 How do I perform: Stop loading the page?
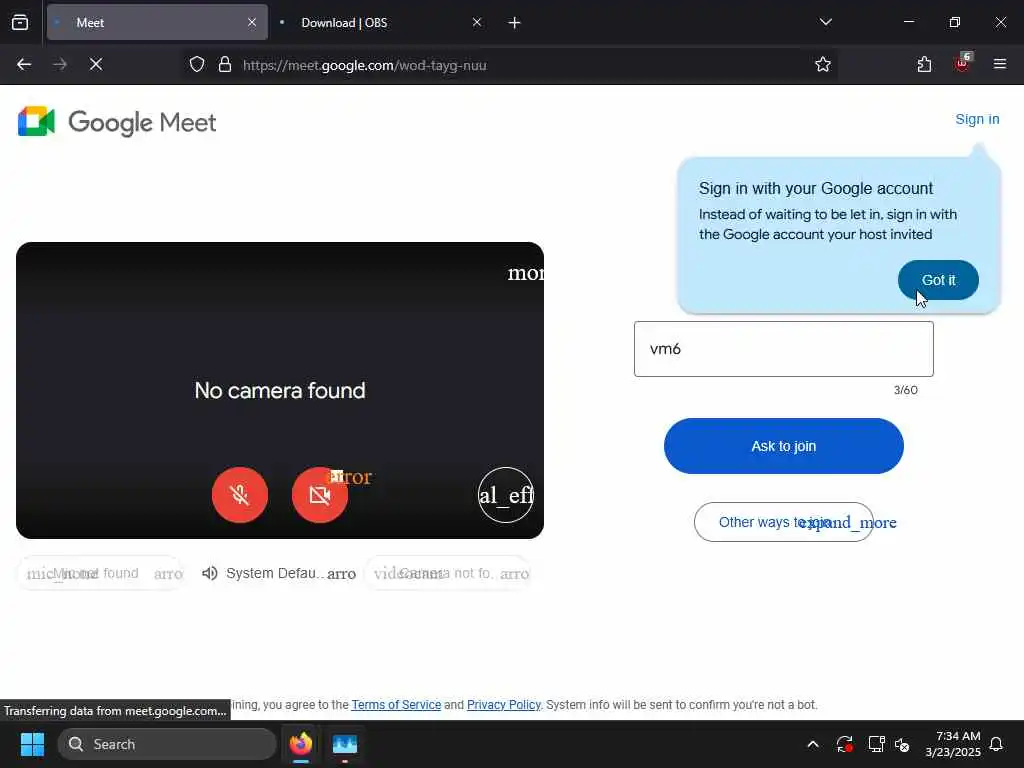(96, 65)
